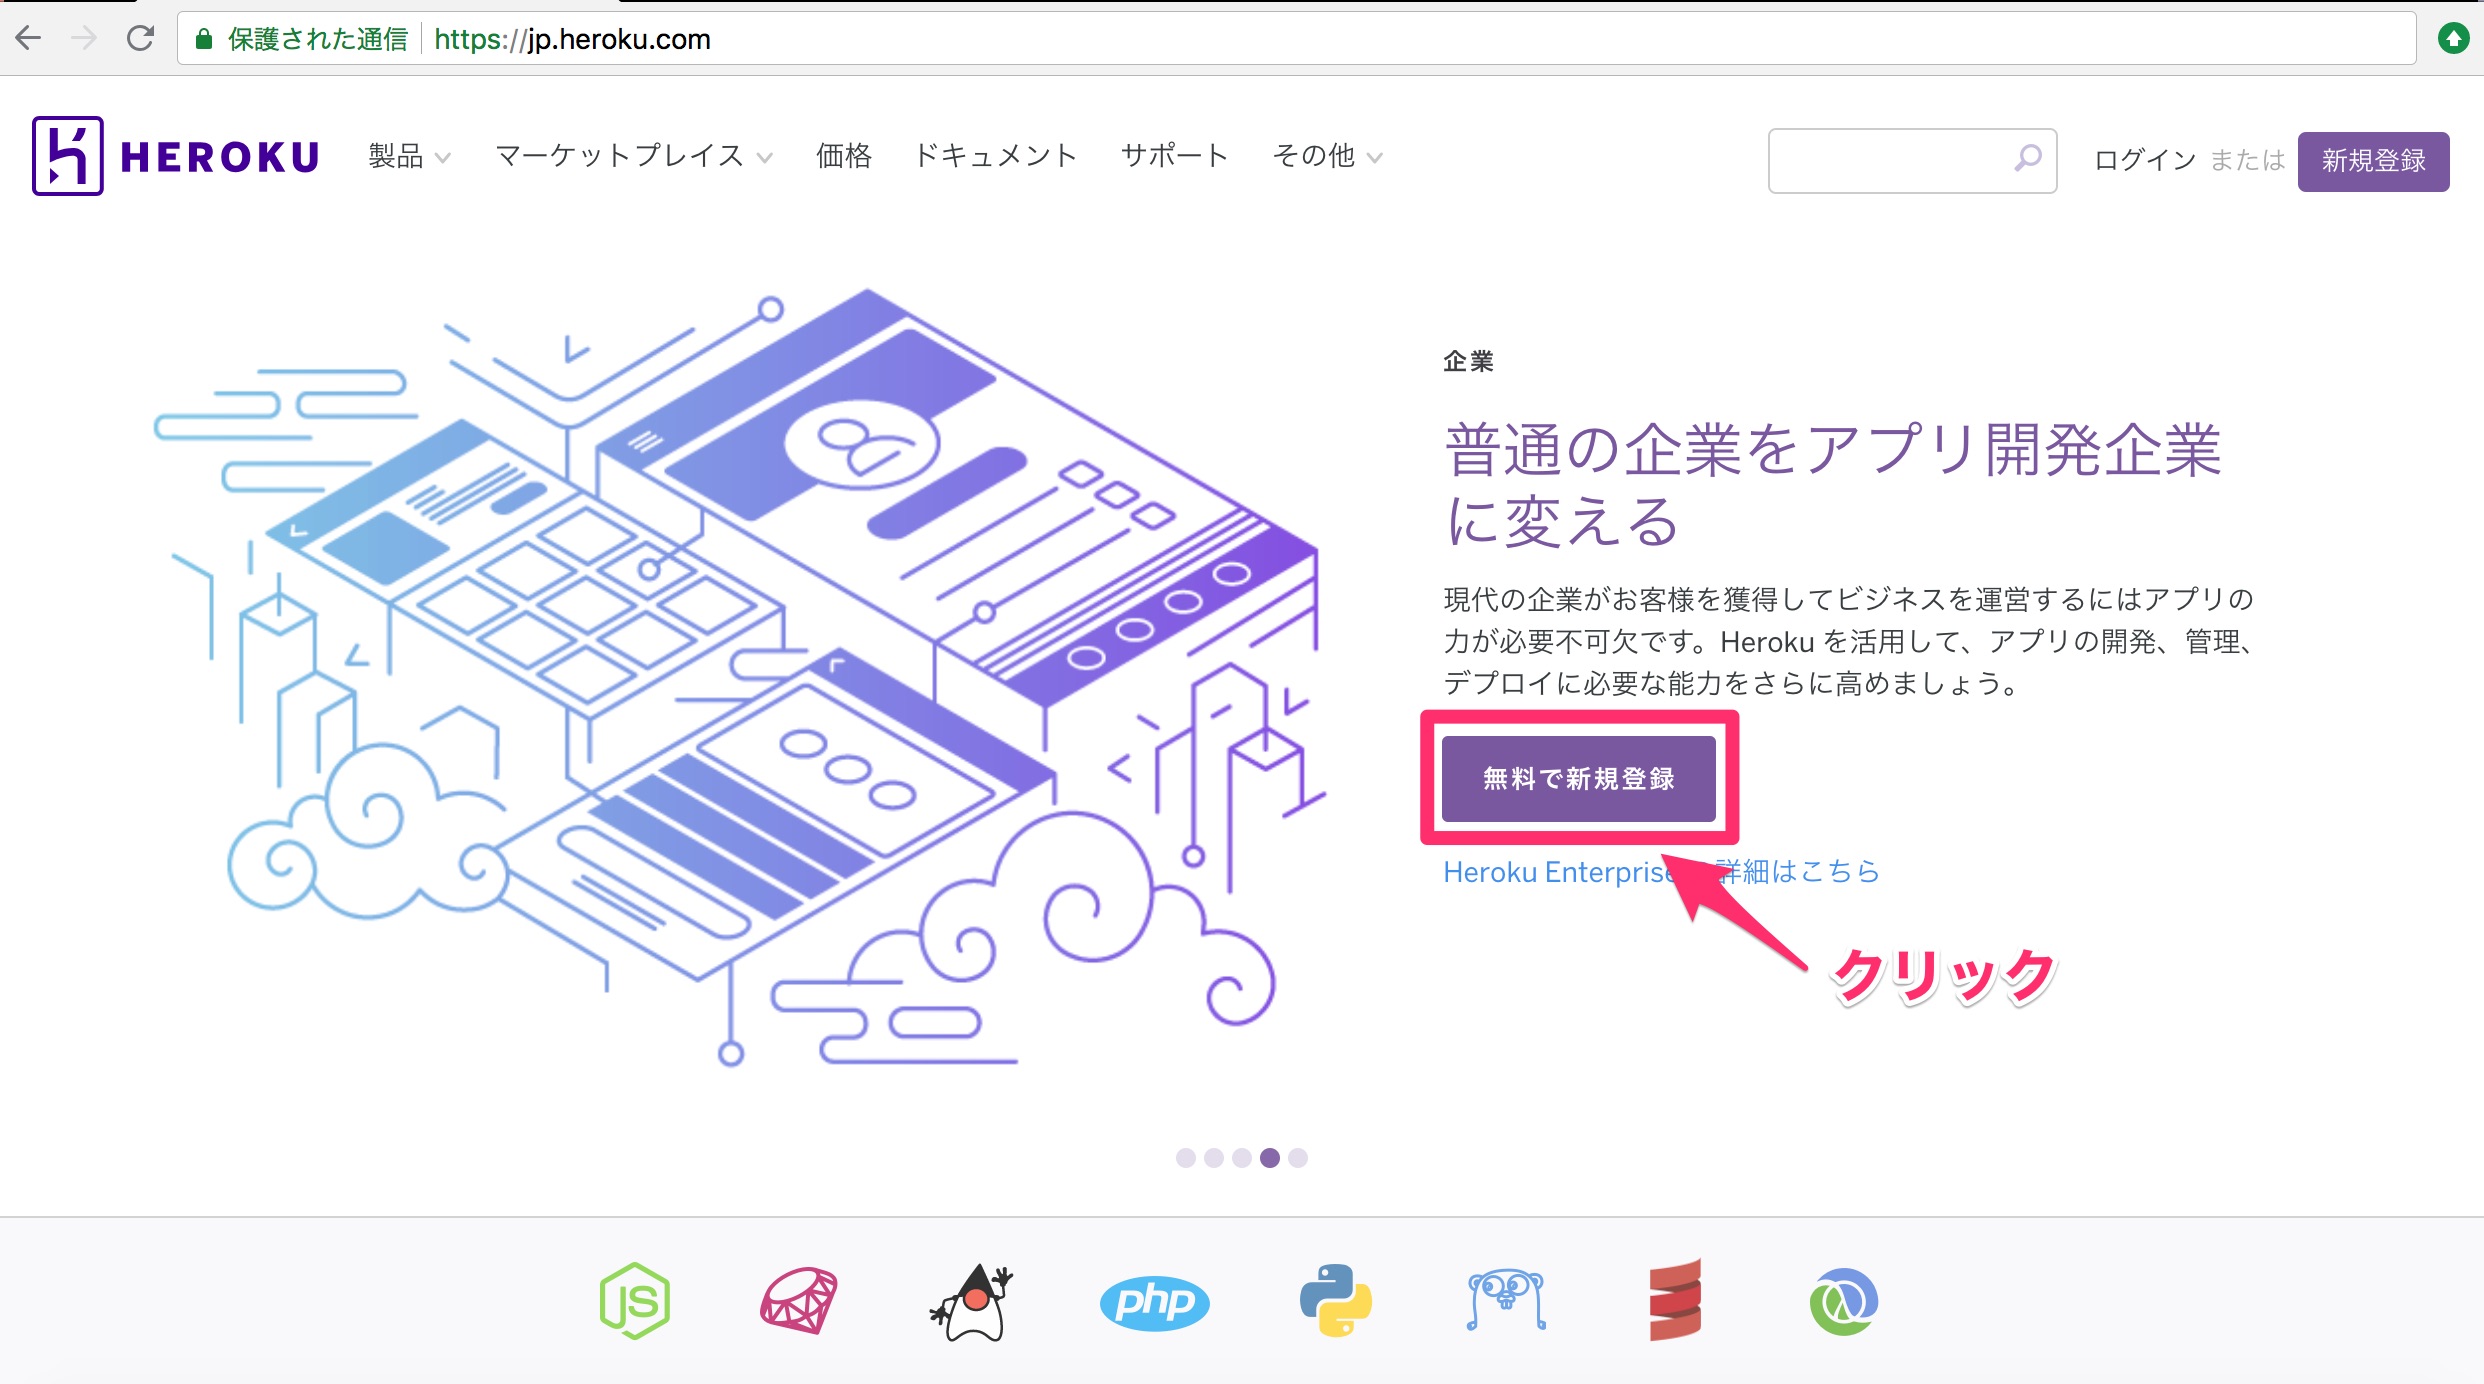Screen dimensions: 2484x1384
Task: Select the fourth active carousel dot
Action: coord(1270,1157)
